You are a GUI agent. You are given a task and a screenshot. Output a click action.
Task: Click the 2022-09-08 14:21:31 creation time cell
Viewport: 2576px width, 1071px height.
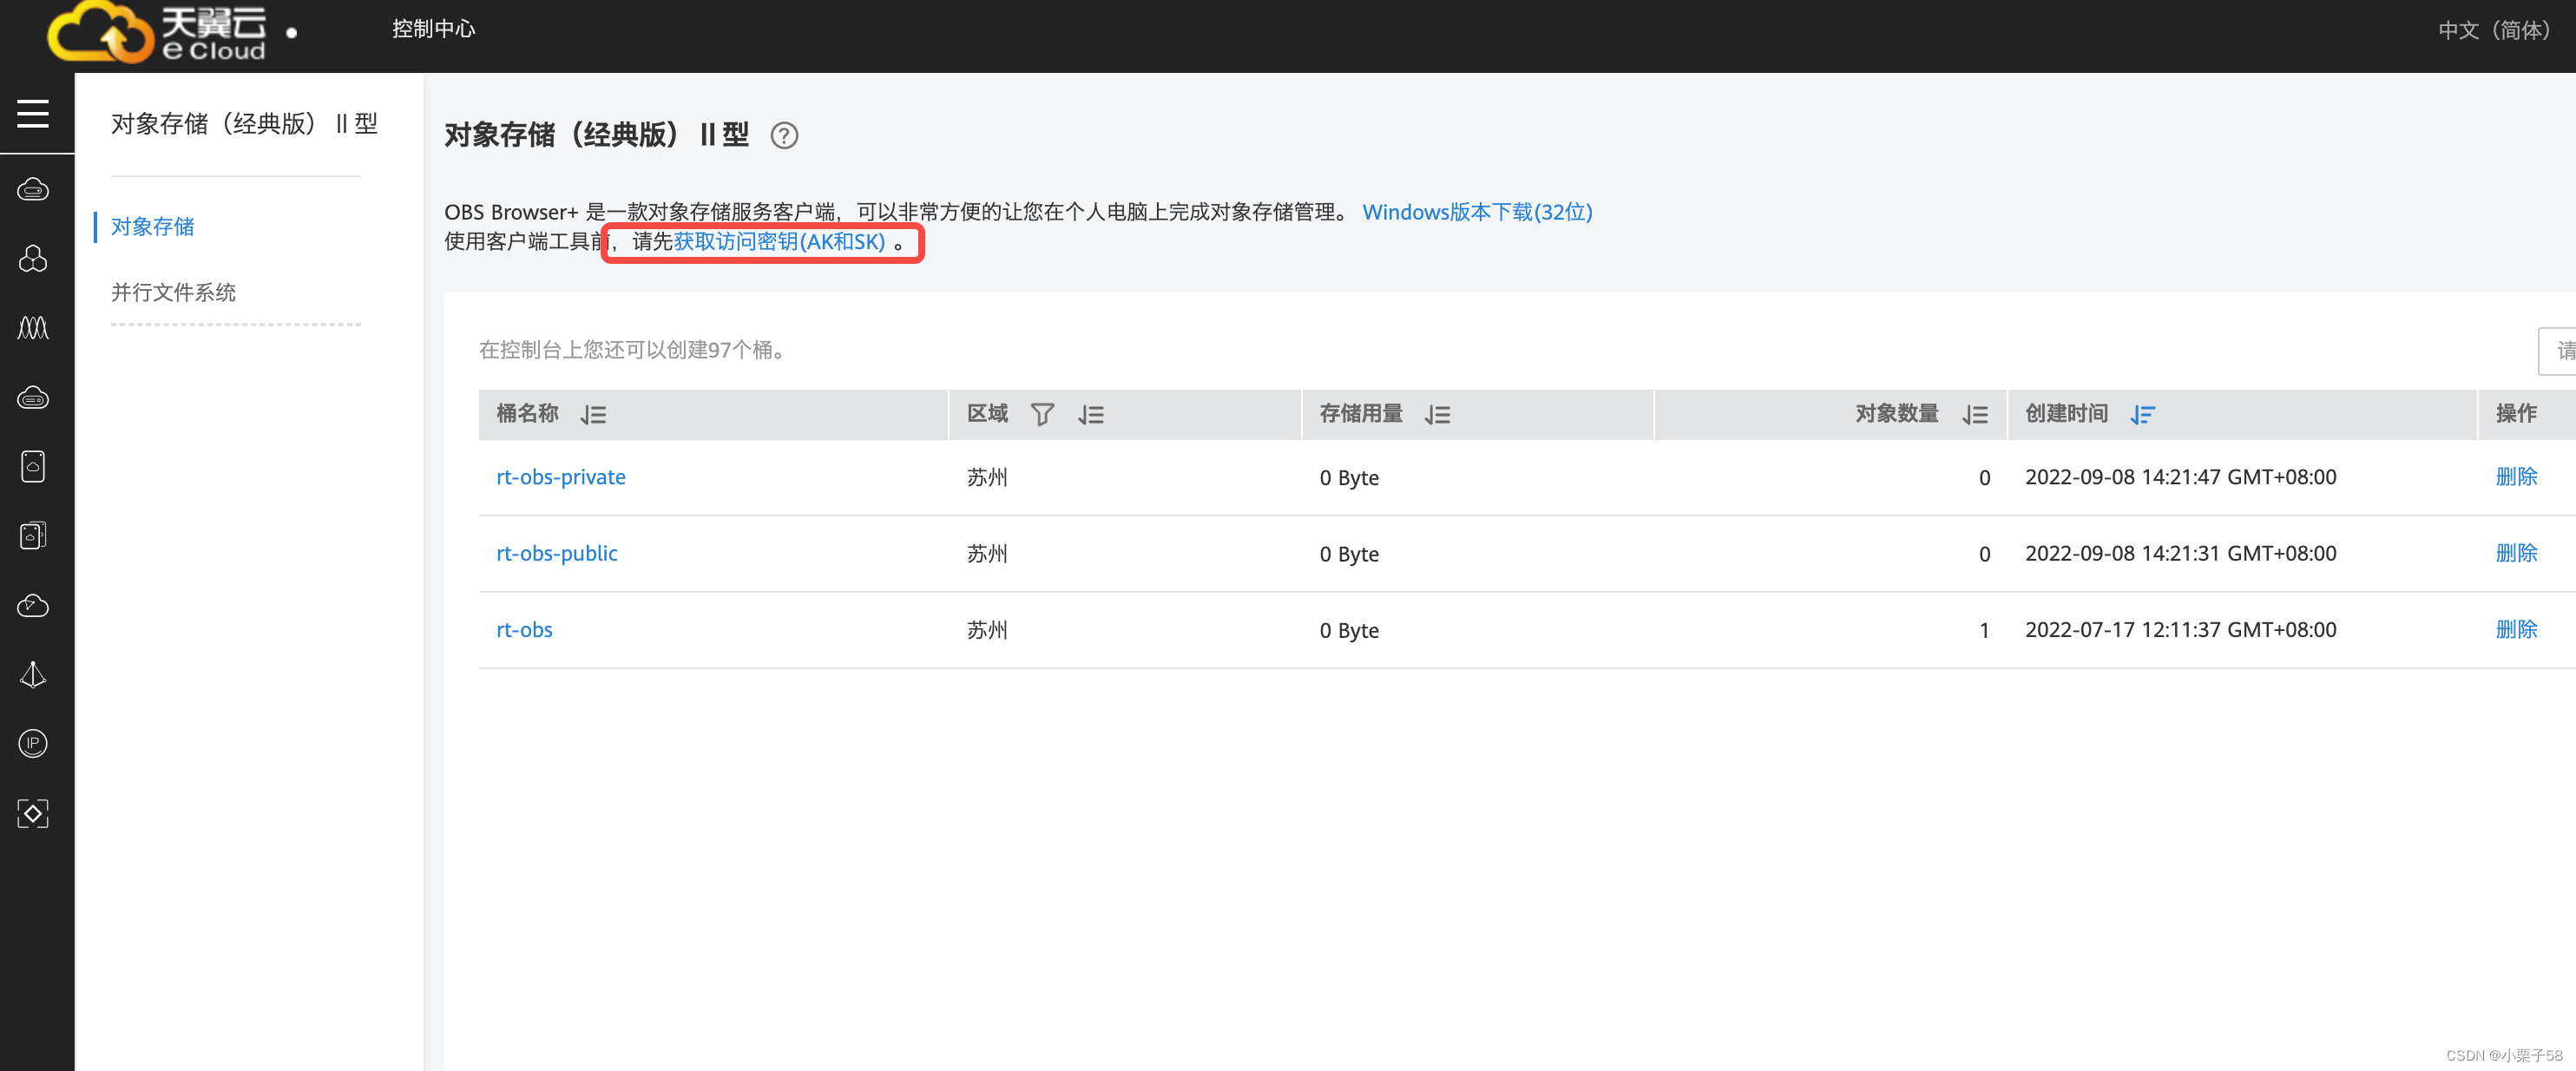tap(2180, 554)
